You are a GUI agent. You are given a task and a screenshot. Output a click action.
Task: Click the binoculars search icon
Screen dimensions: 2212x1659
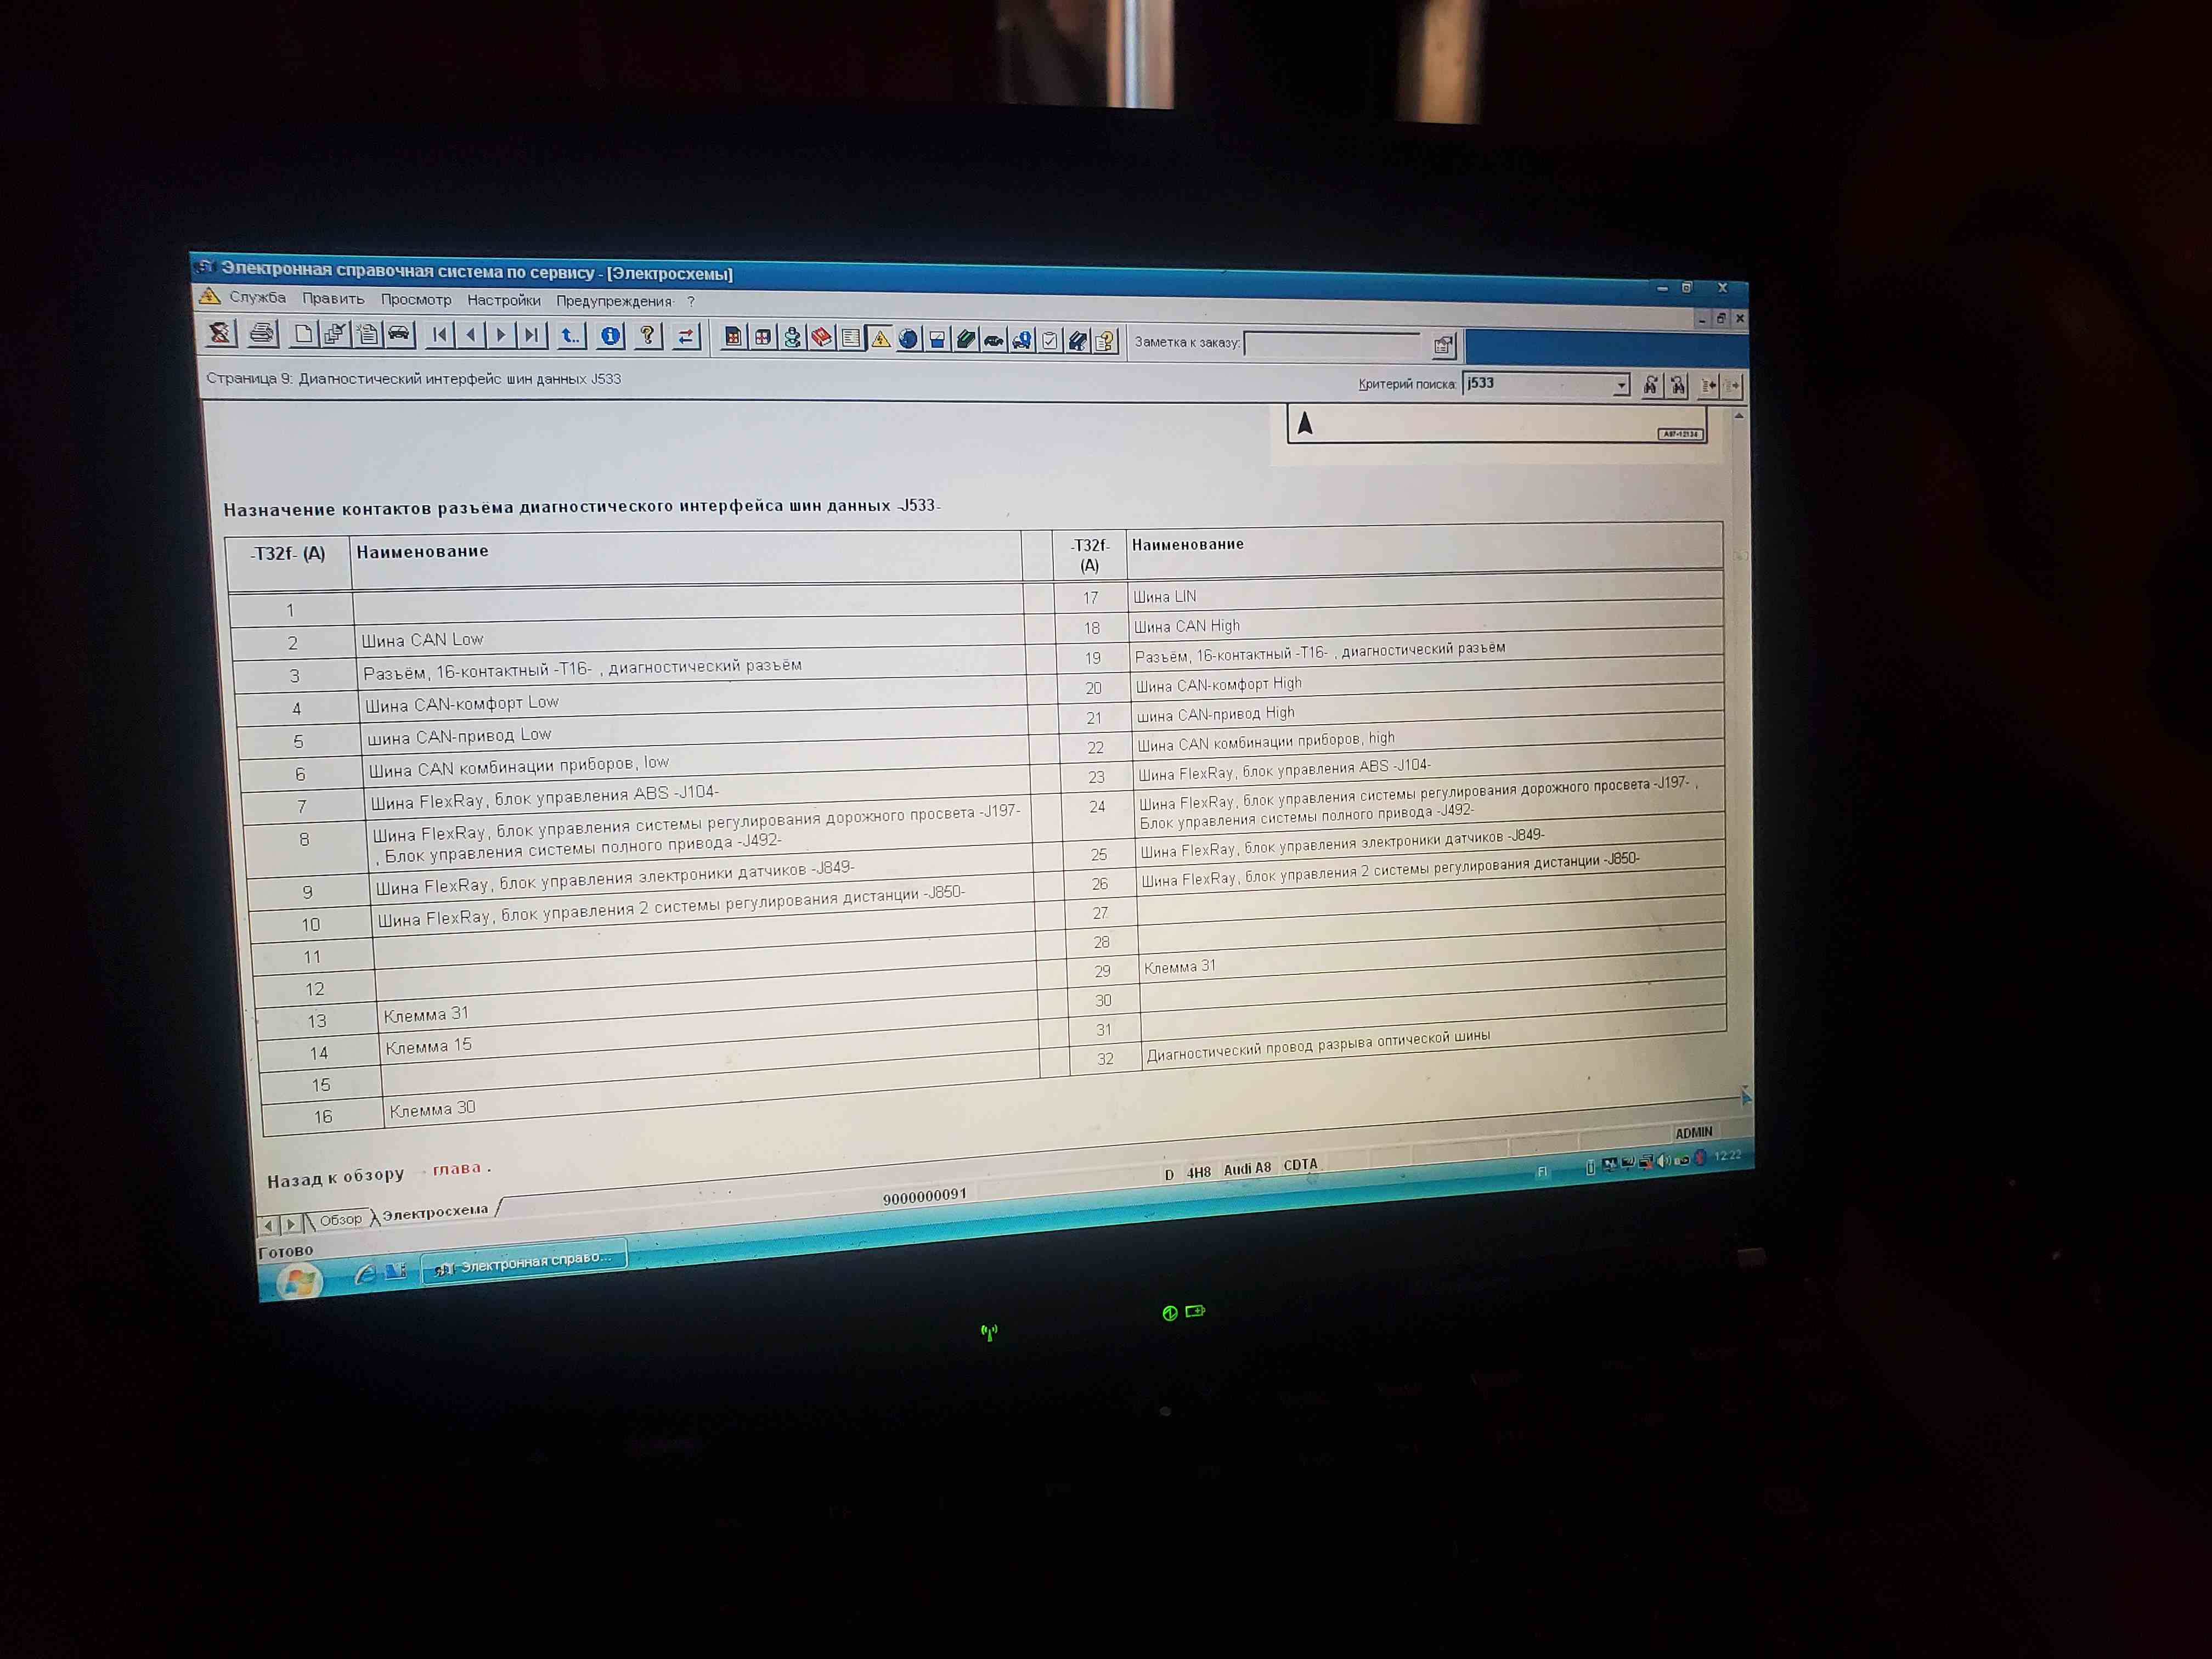point(1651,385)
